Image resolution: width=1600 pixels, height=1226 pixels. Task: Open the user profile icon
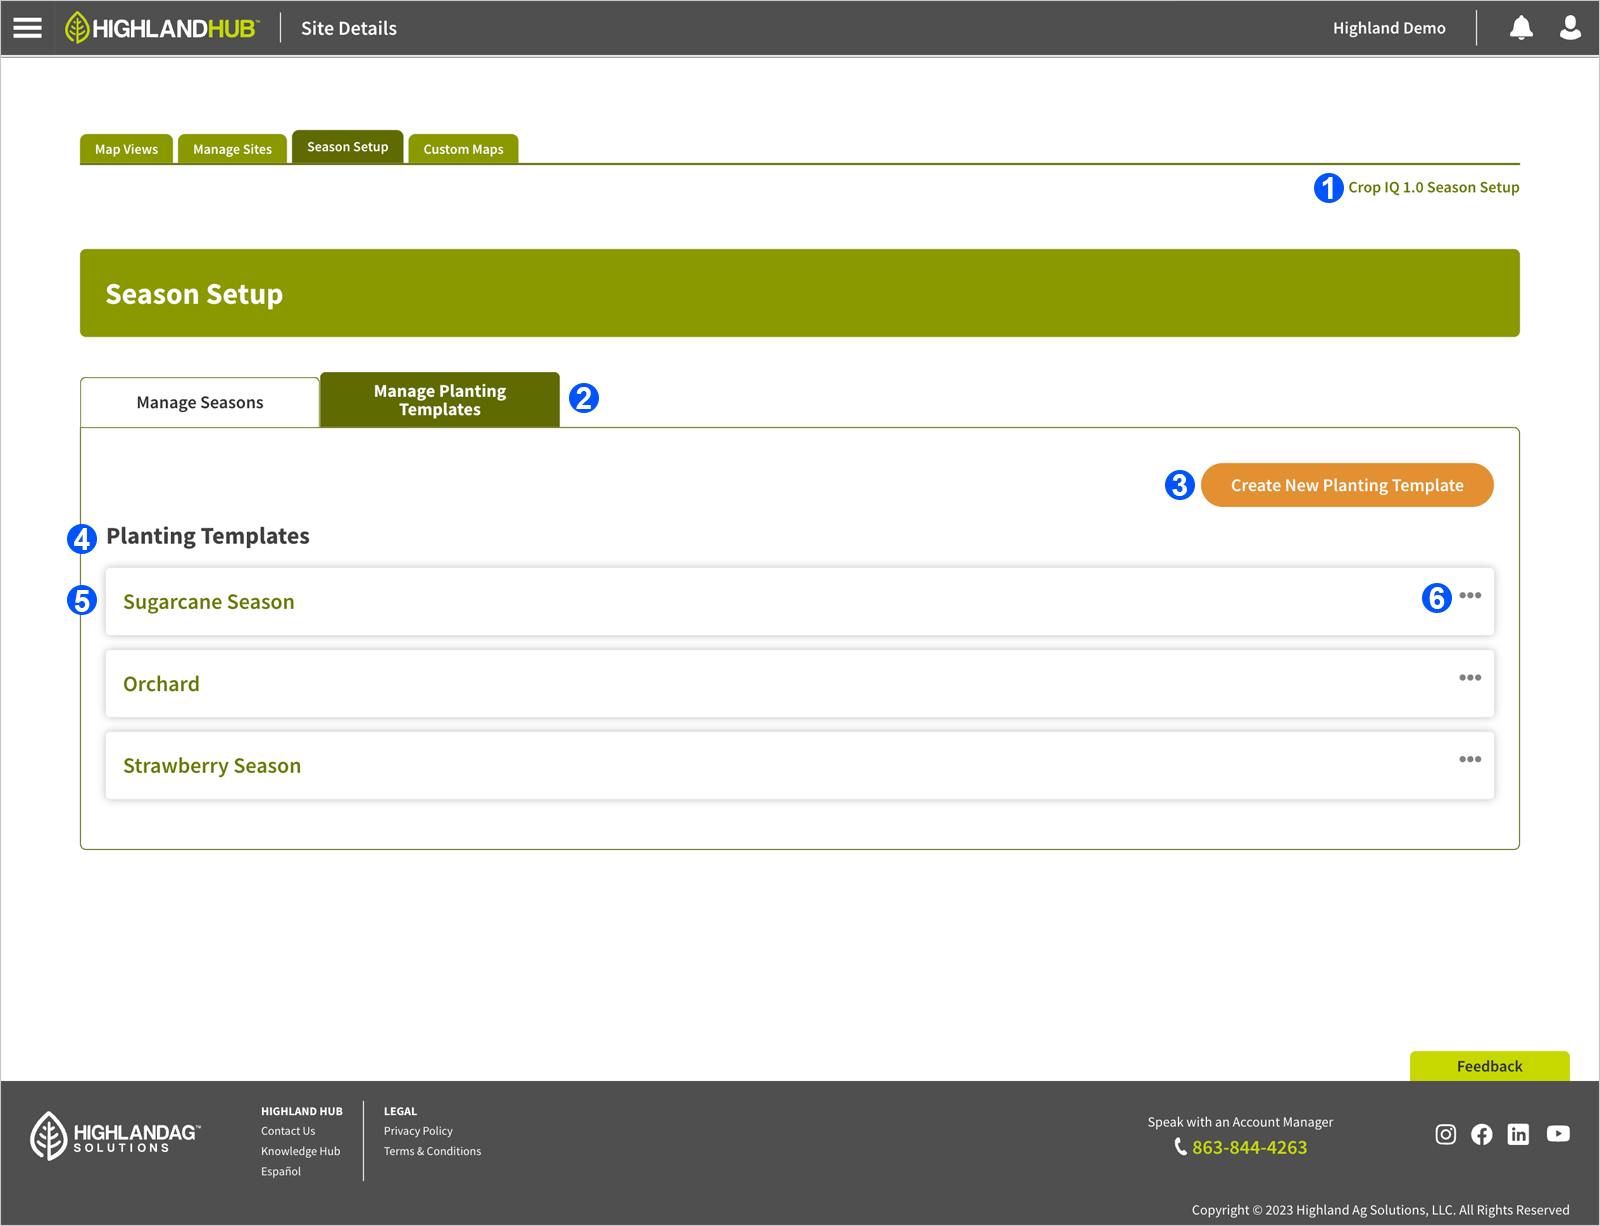pos(1568,27)
